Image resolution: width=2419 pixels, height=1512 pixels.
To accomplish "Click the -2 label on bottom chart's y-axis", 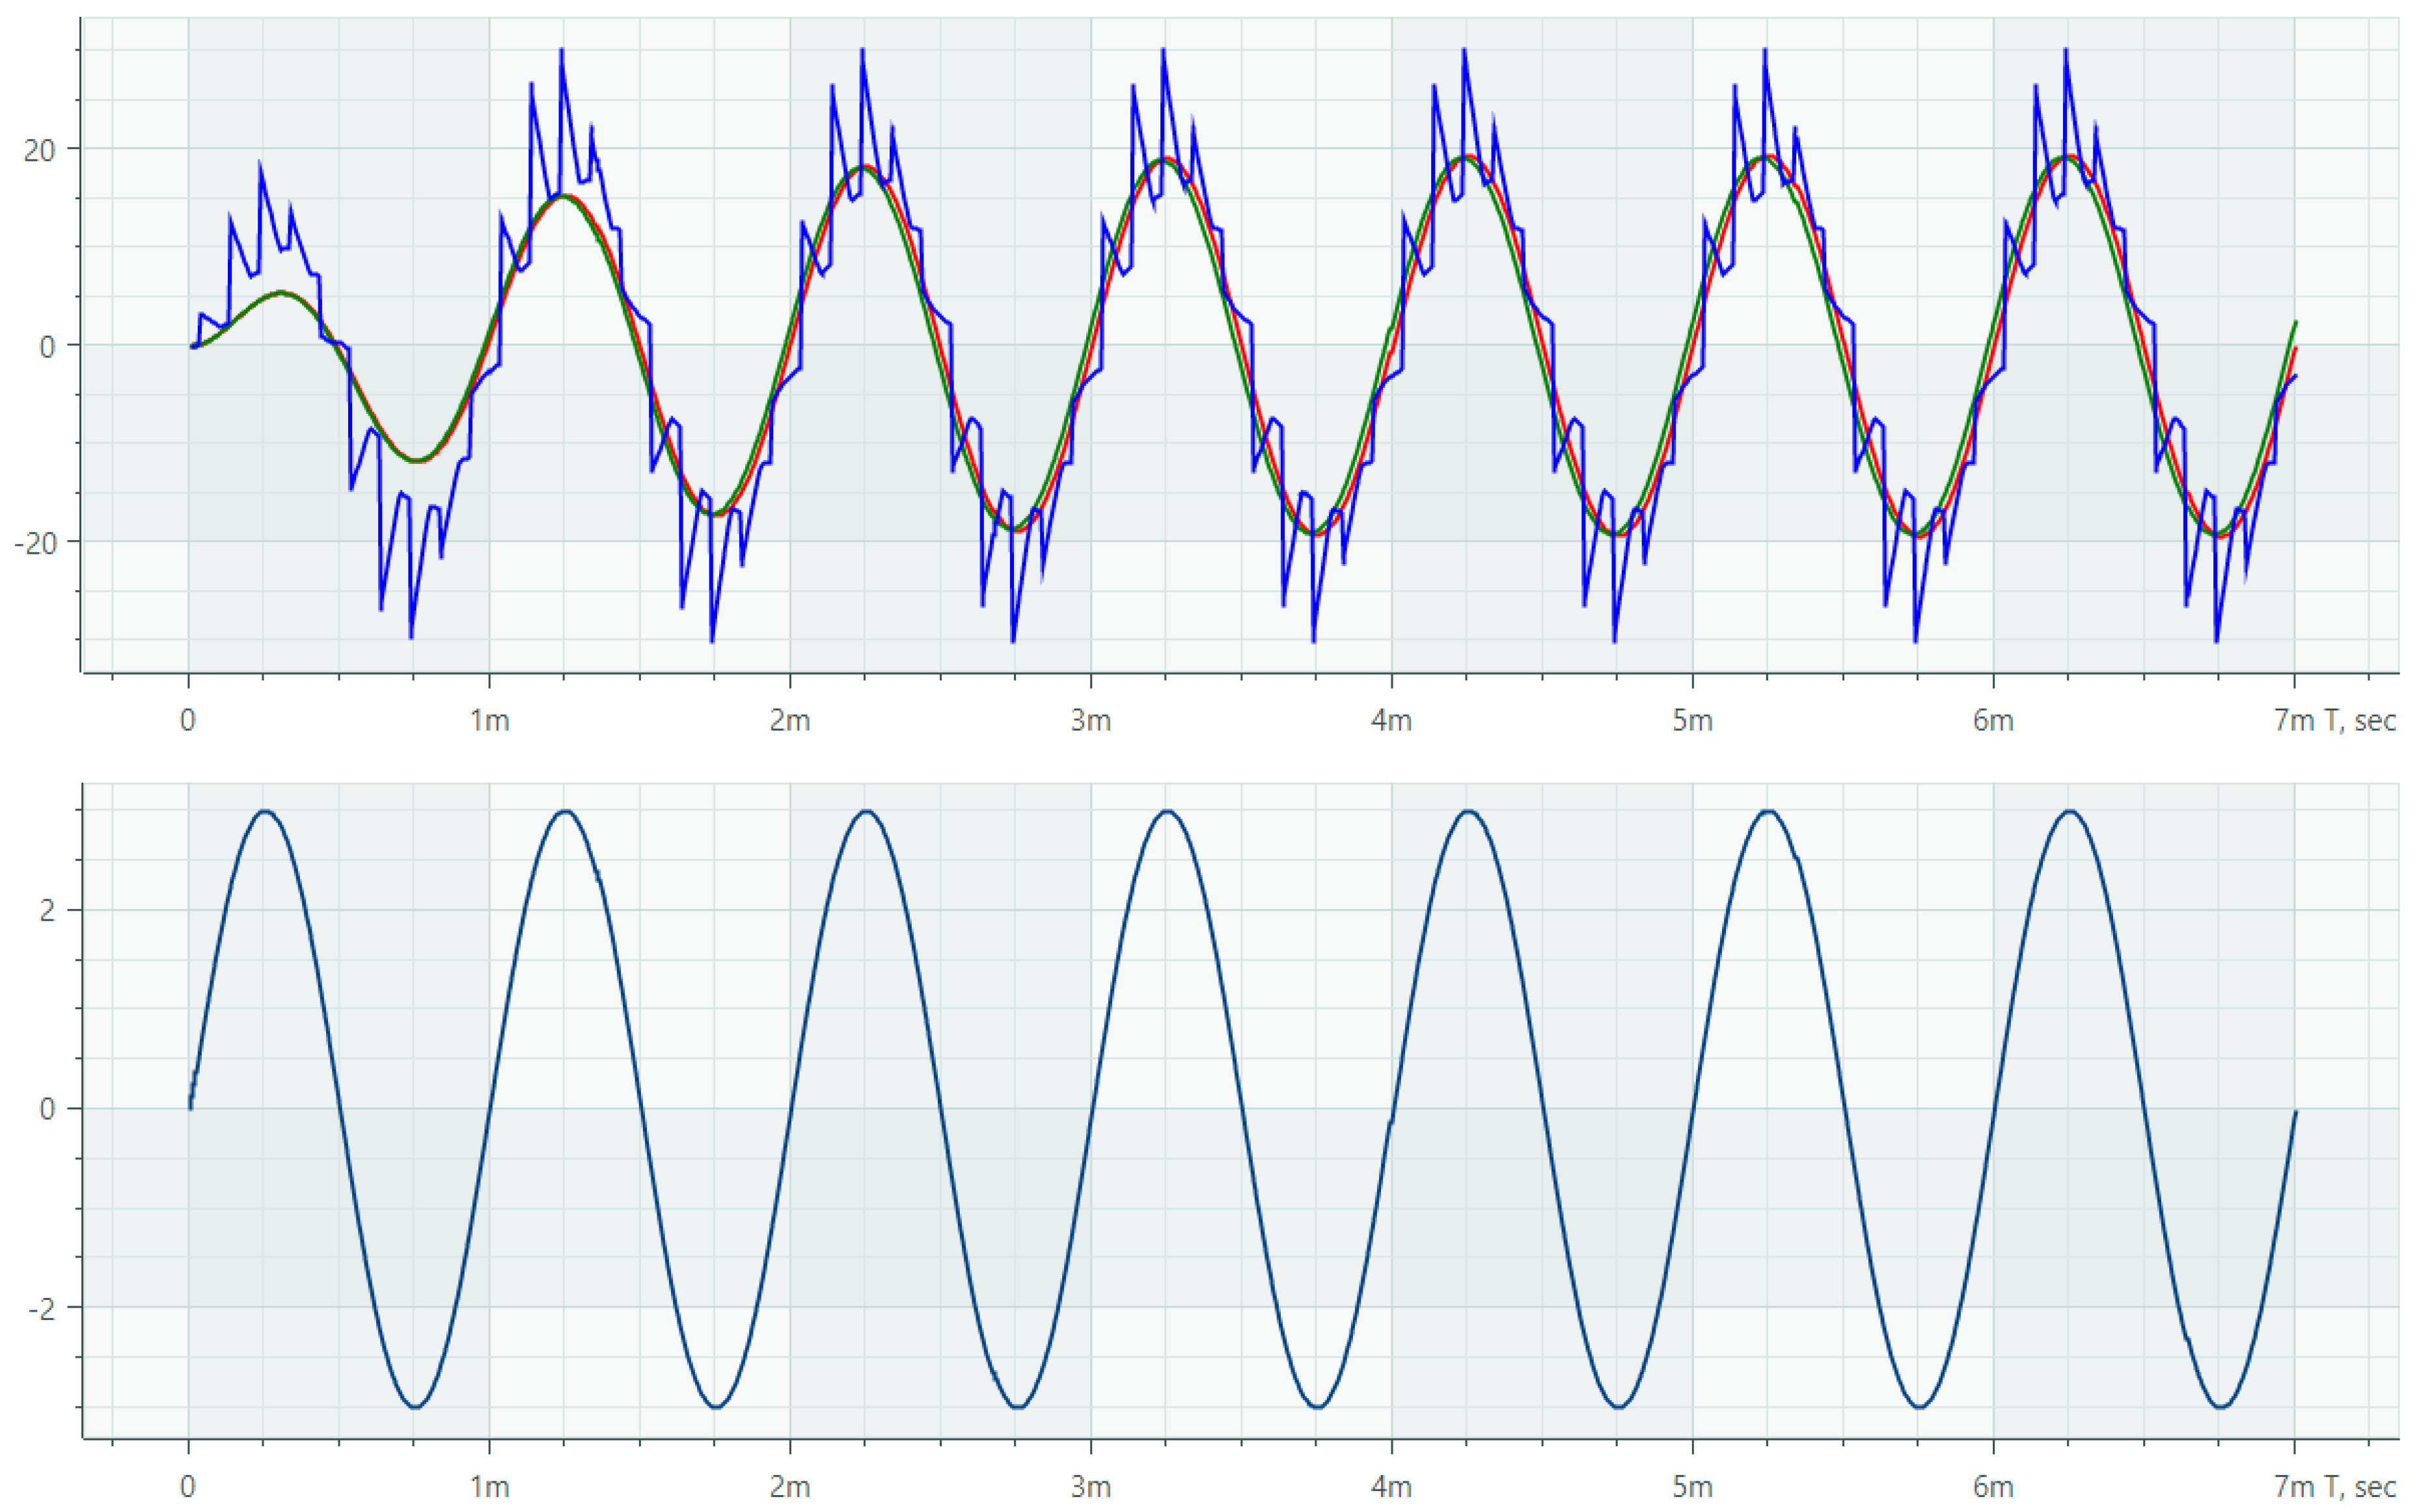I will click(x=42, y=1309).
